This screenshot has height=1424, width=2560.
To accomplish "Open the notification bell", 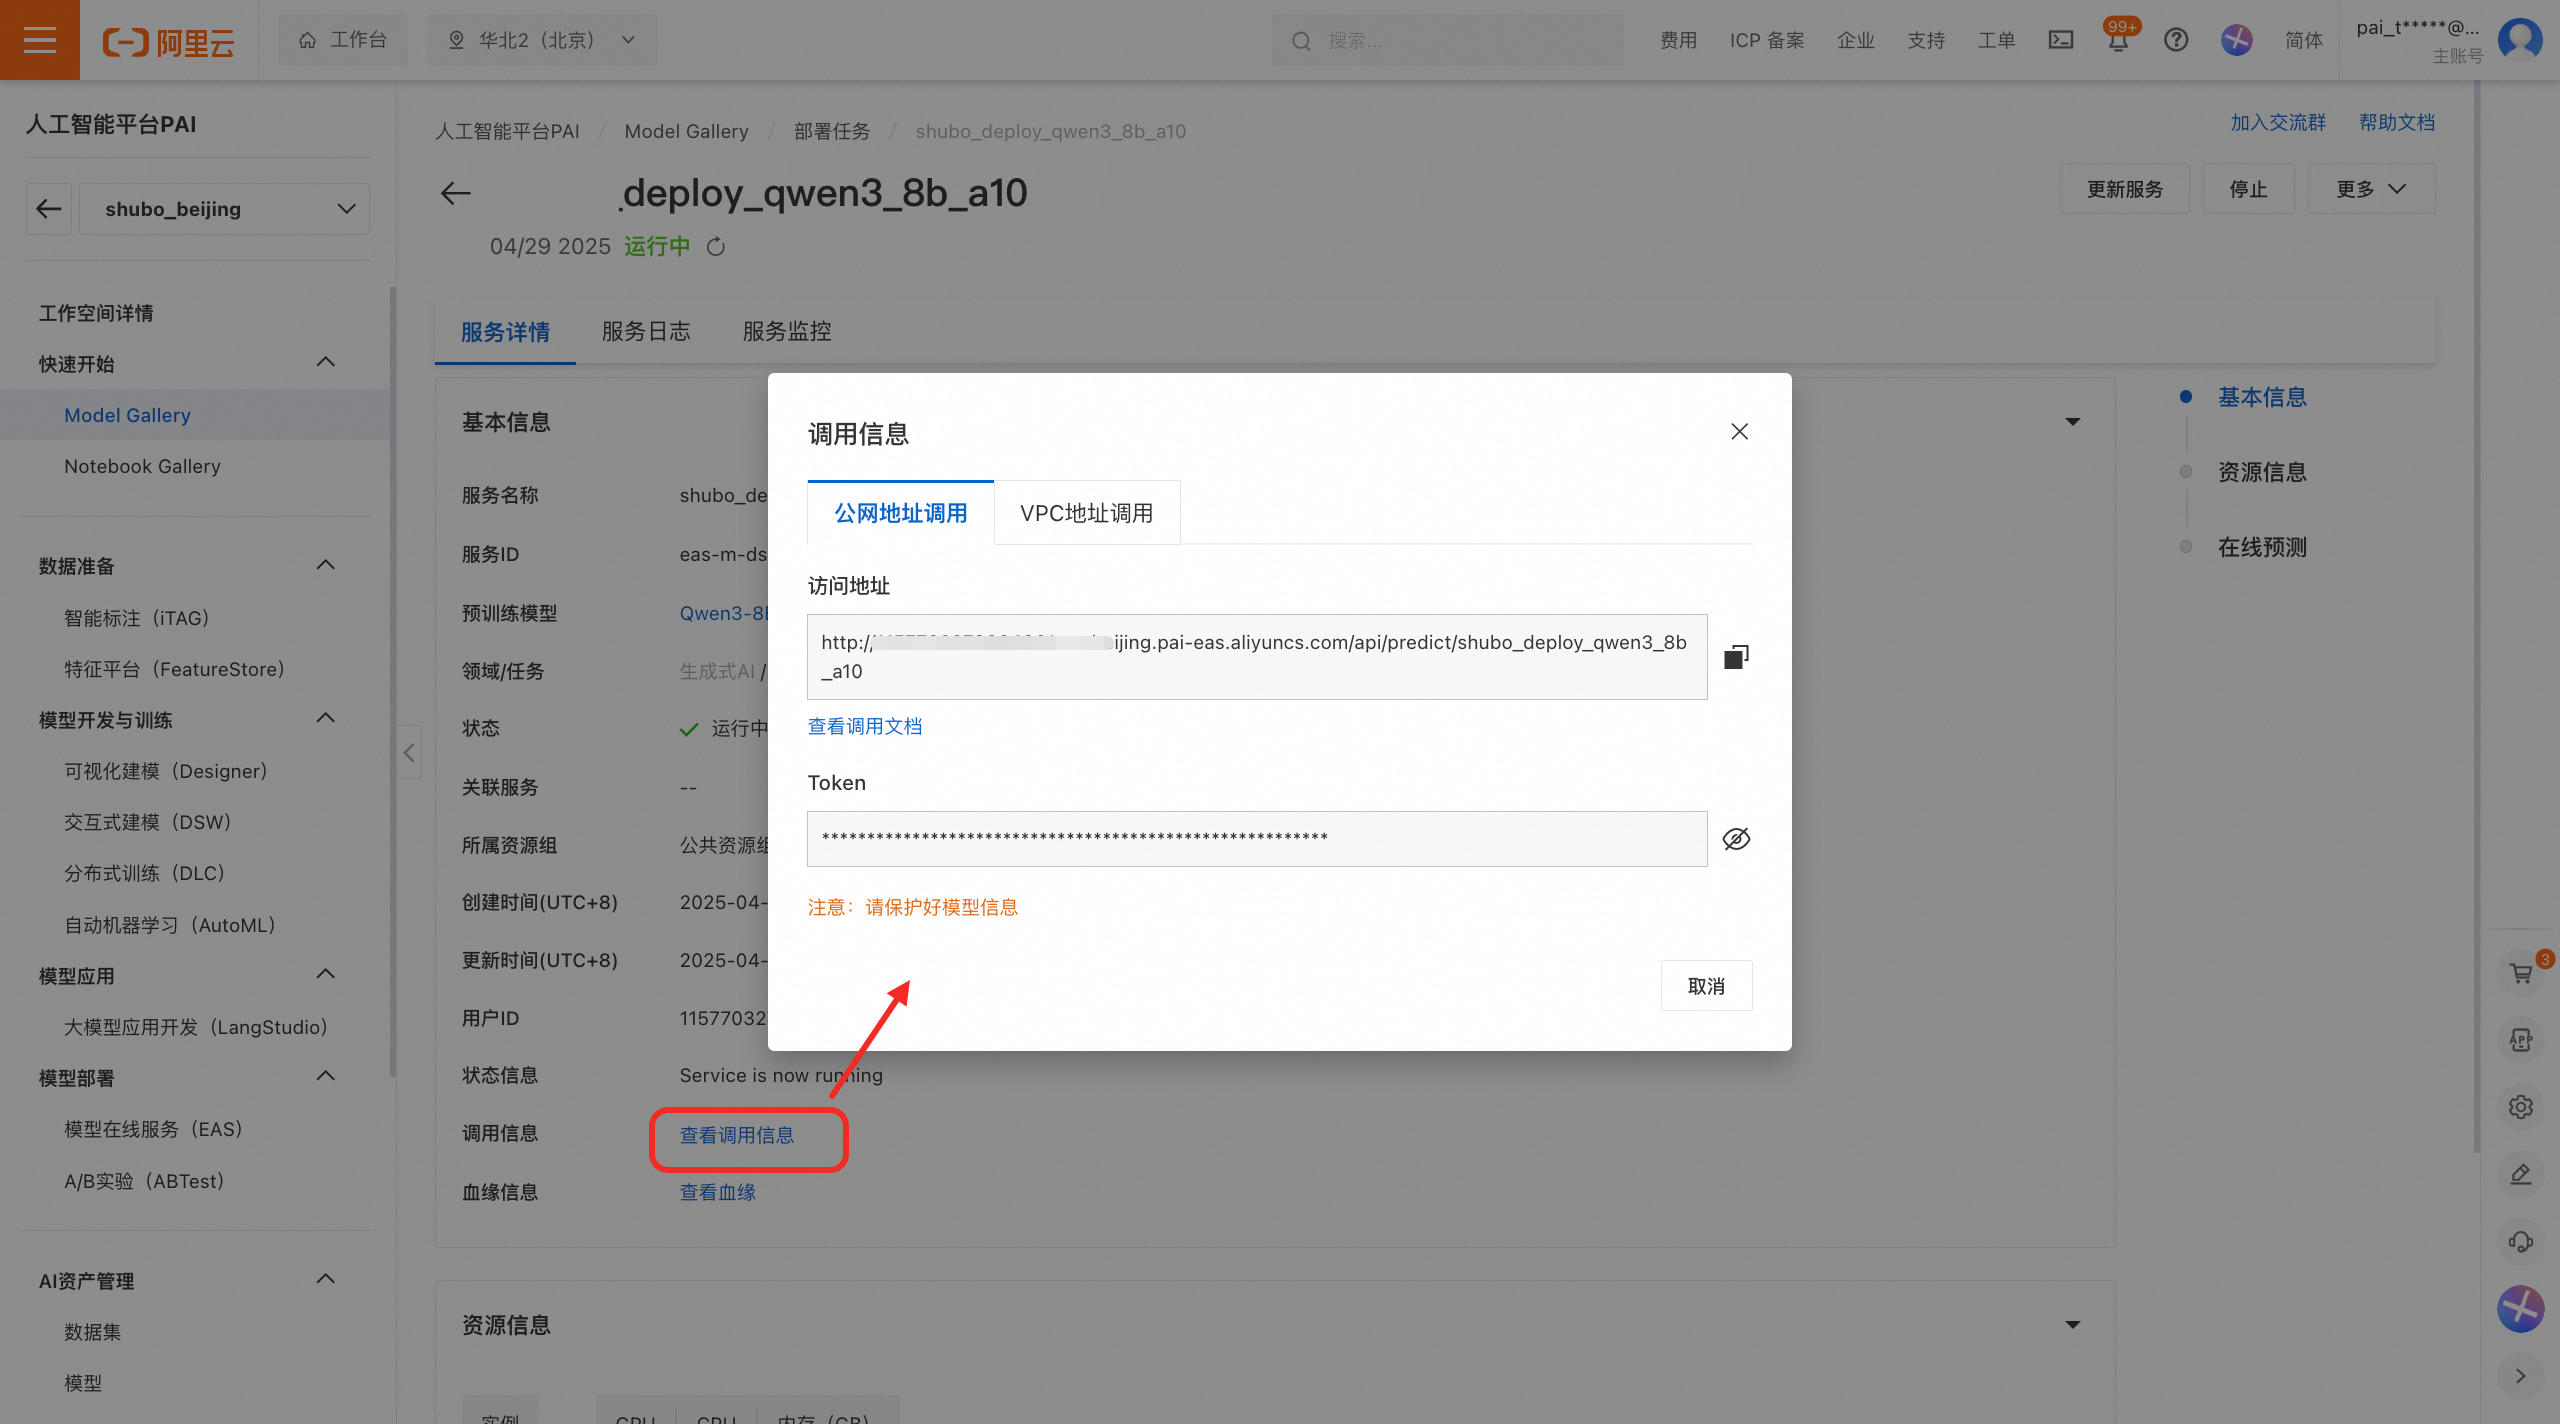I will (x=2118, y=40).
